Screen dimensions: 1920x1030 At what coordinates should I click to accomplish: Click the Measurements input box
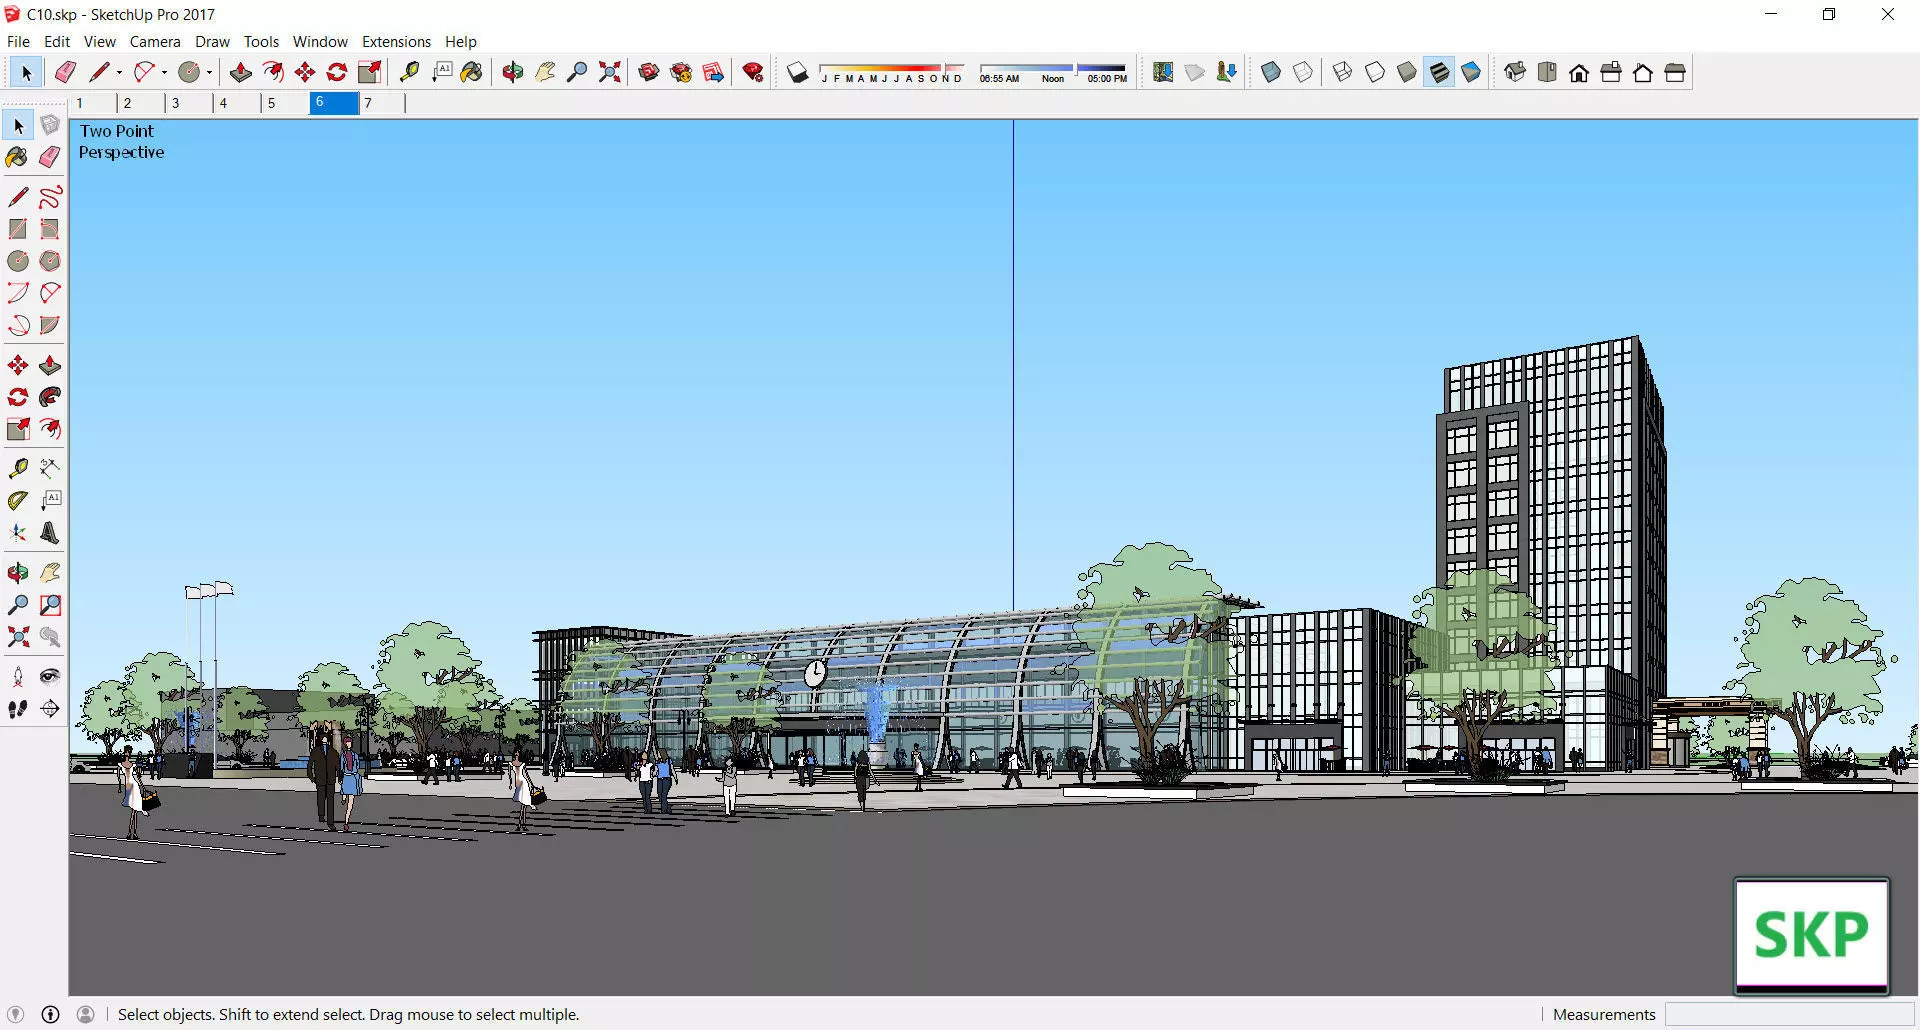tap(1789, 1014)
